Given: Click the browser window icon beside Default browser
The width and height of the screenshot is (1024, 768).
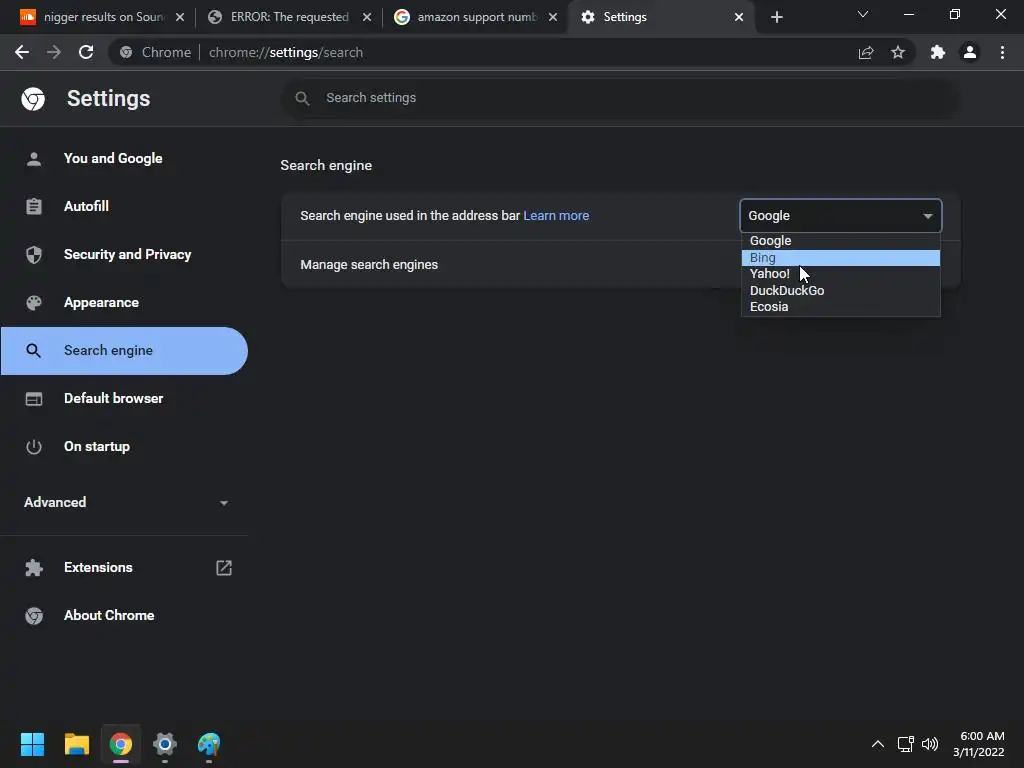Looking at the screenshot, I should 34,398.
